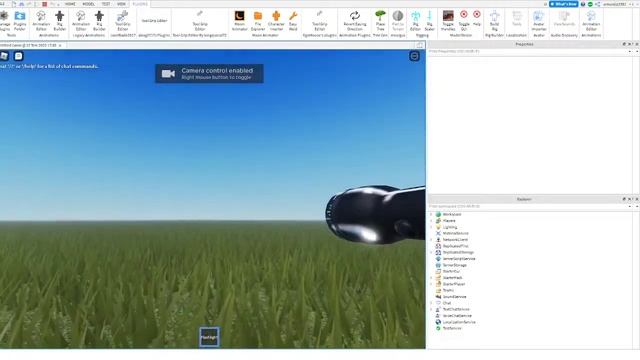
Task: Launch the Moon Animator plugin
Action: 240,21
